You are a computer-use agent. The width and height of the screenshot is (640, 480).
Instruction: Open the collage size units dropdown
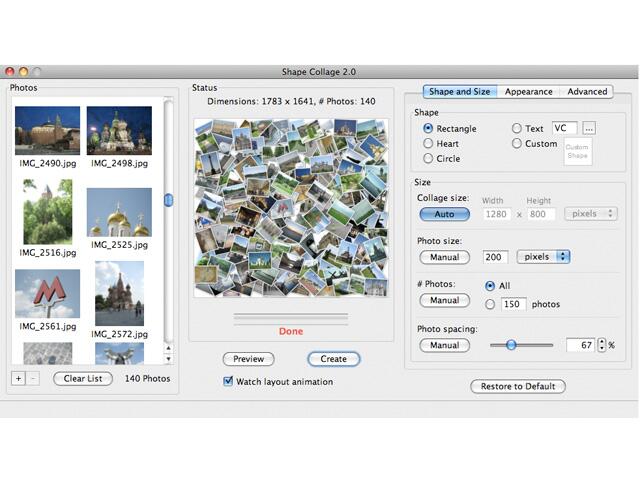click(590, 214)
